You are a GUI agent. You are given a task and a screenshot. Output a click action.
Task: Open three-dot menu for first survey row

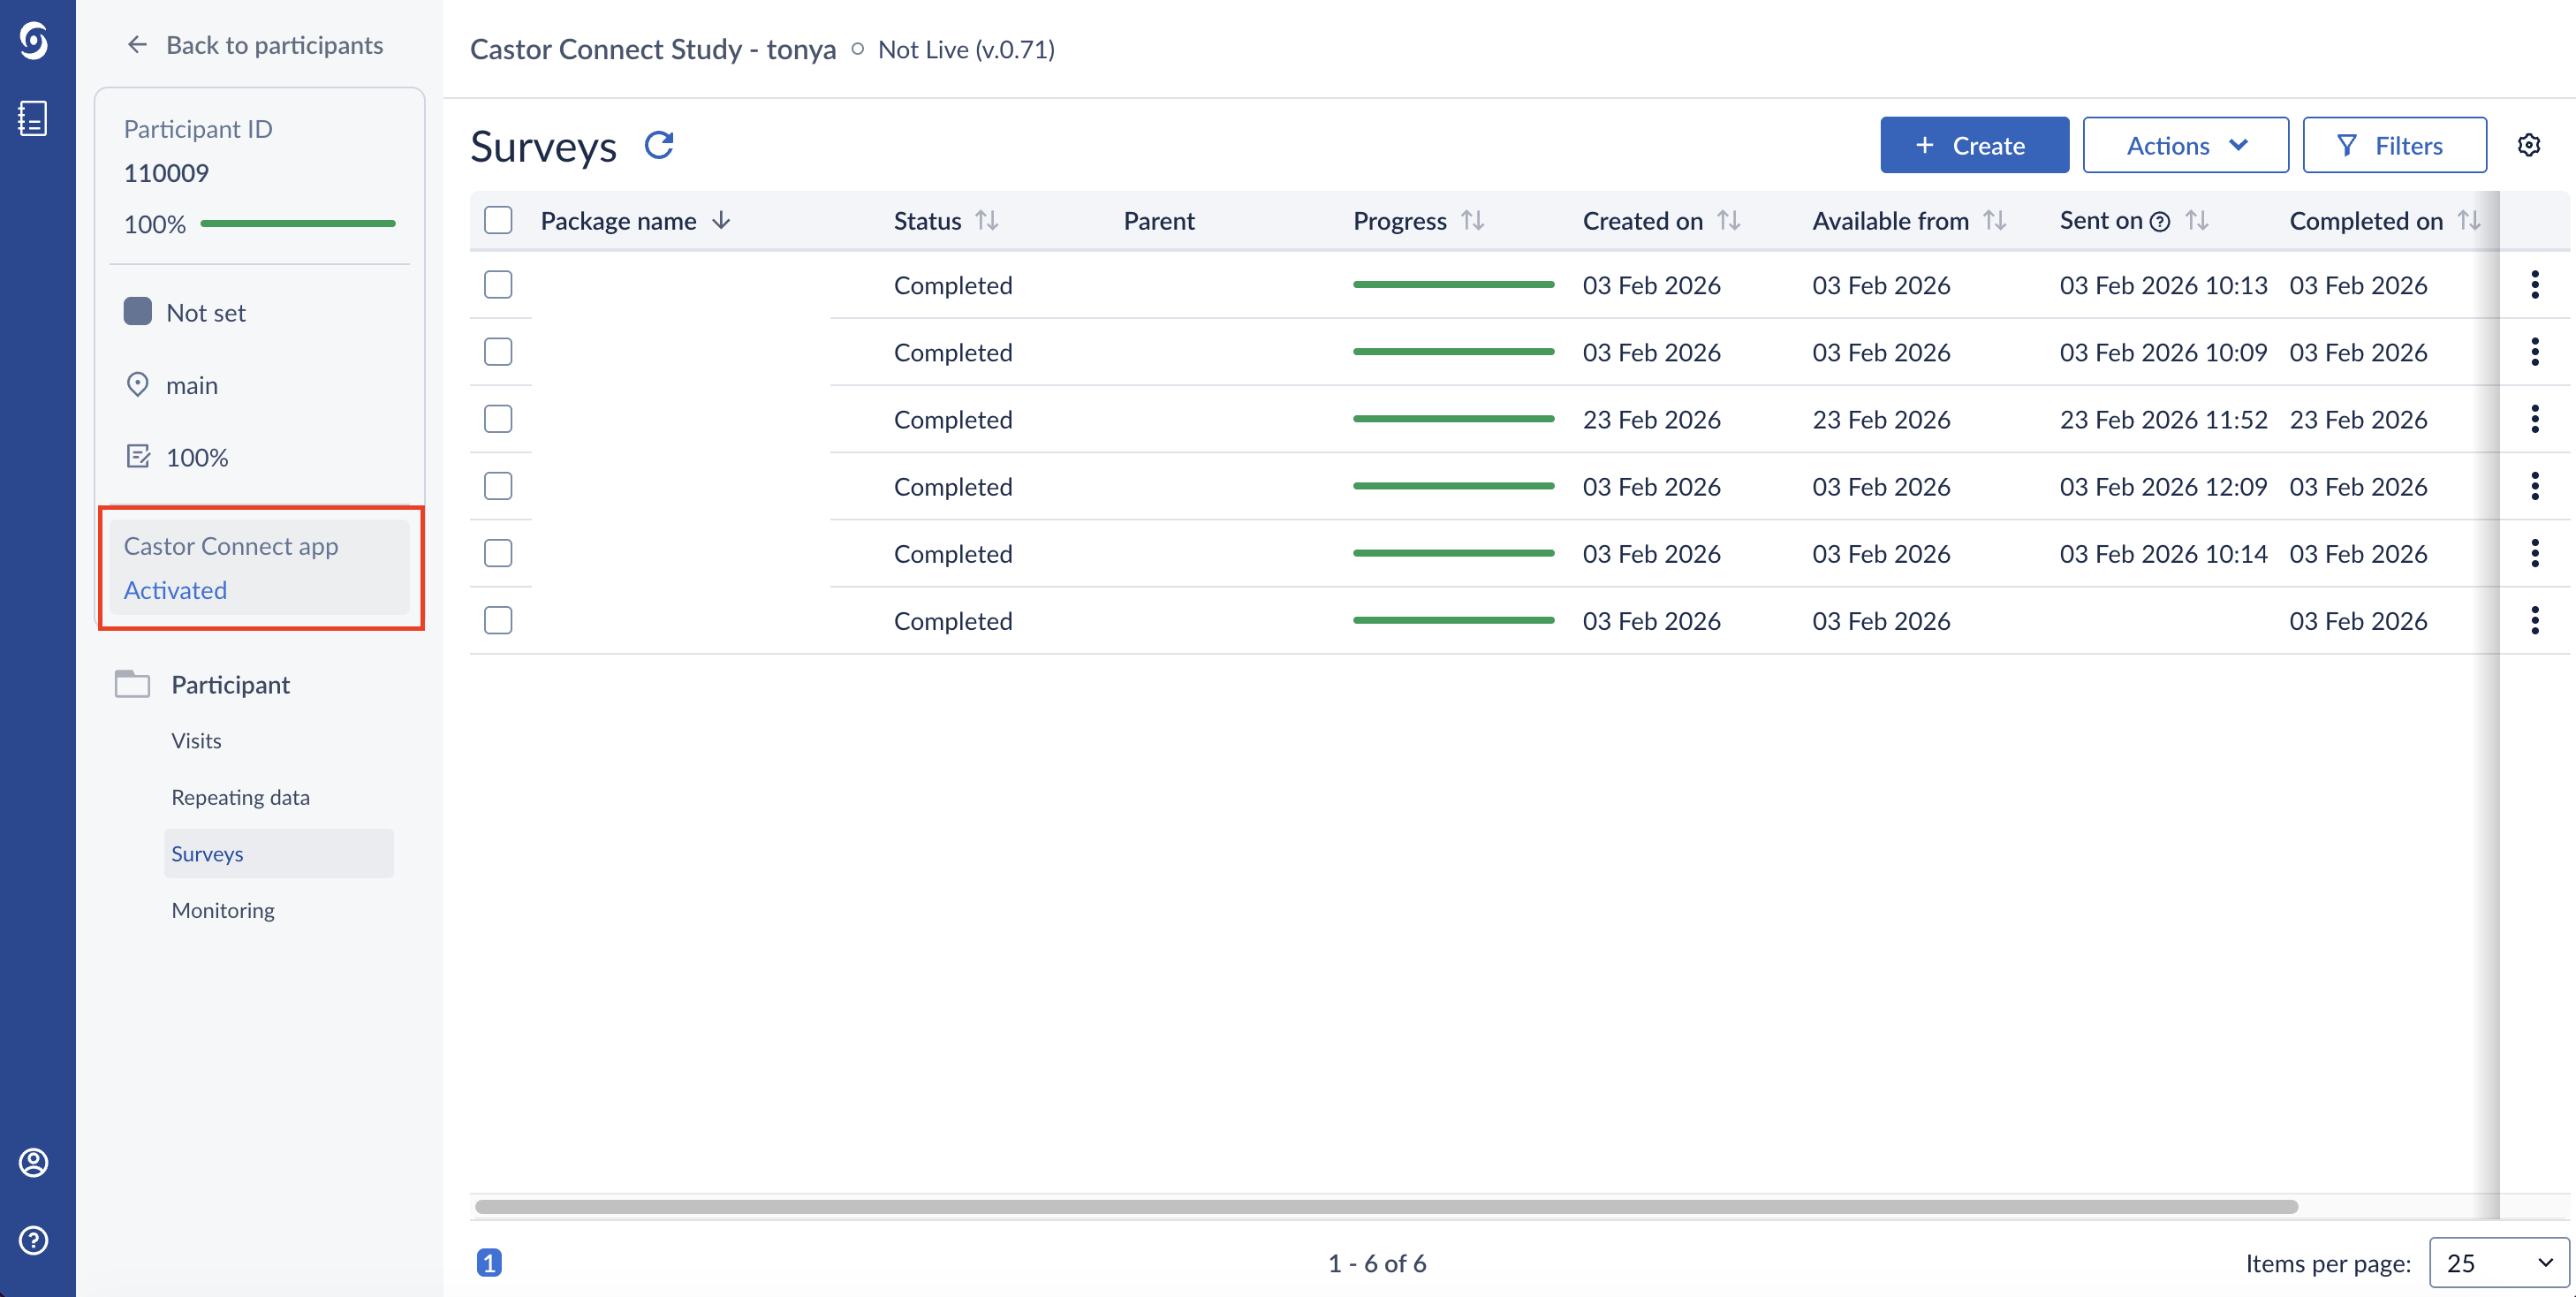coord(2534,285)
